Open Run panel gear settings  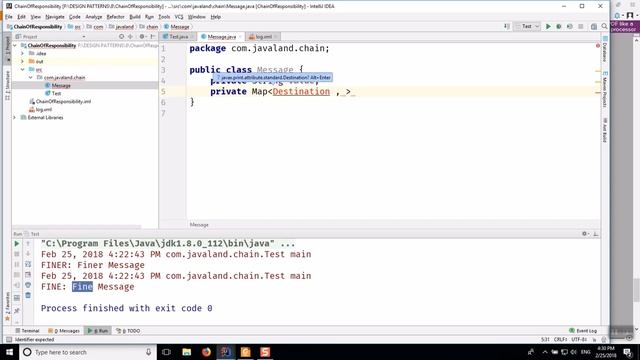(585, 234)
